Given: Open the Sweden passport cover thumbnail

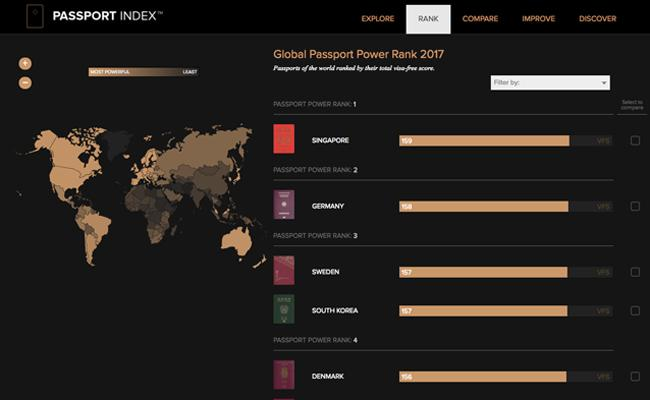Looking at the screenshot, I should coord(285,271).
